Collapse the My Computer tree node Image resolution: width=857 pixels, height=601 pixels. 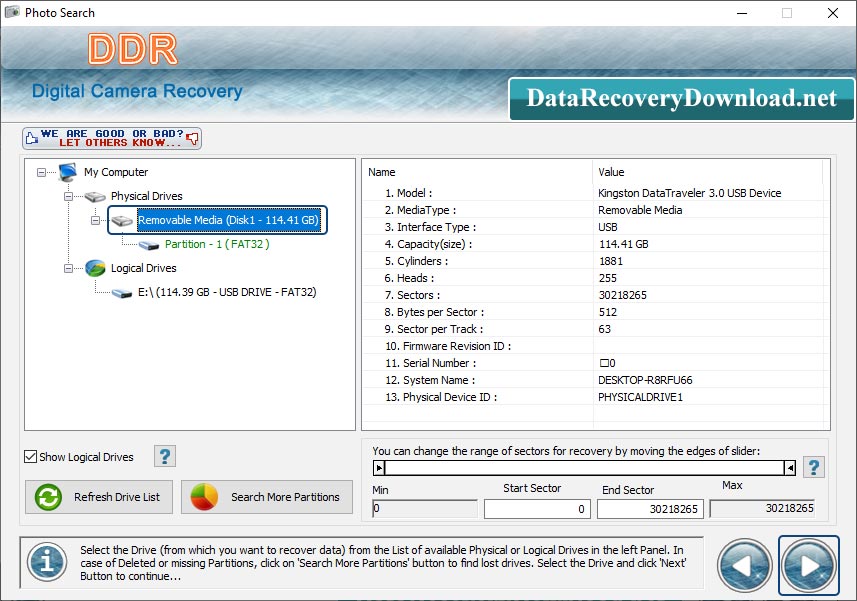(x=42, y=173)
